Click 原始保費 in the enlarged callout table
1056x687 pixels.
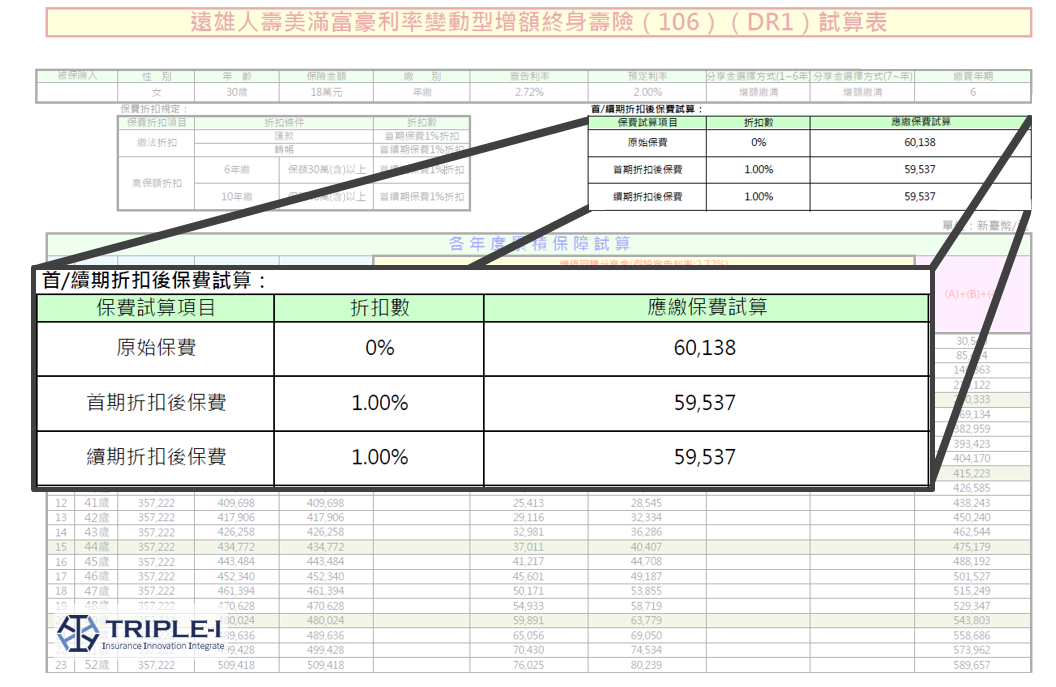156,348
